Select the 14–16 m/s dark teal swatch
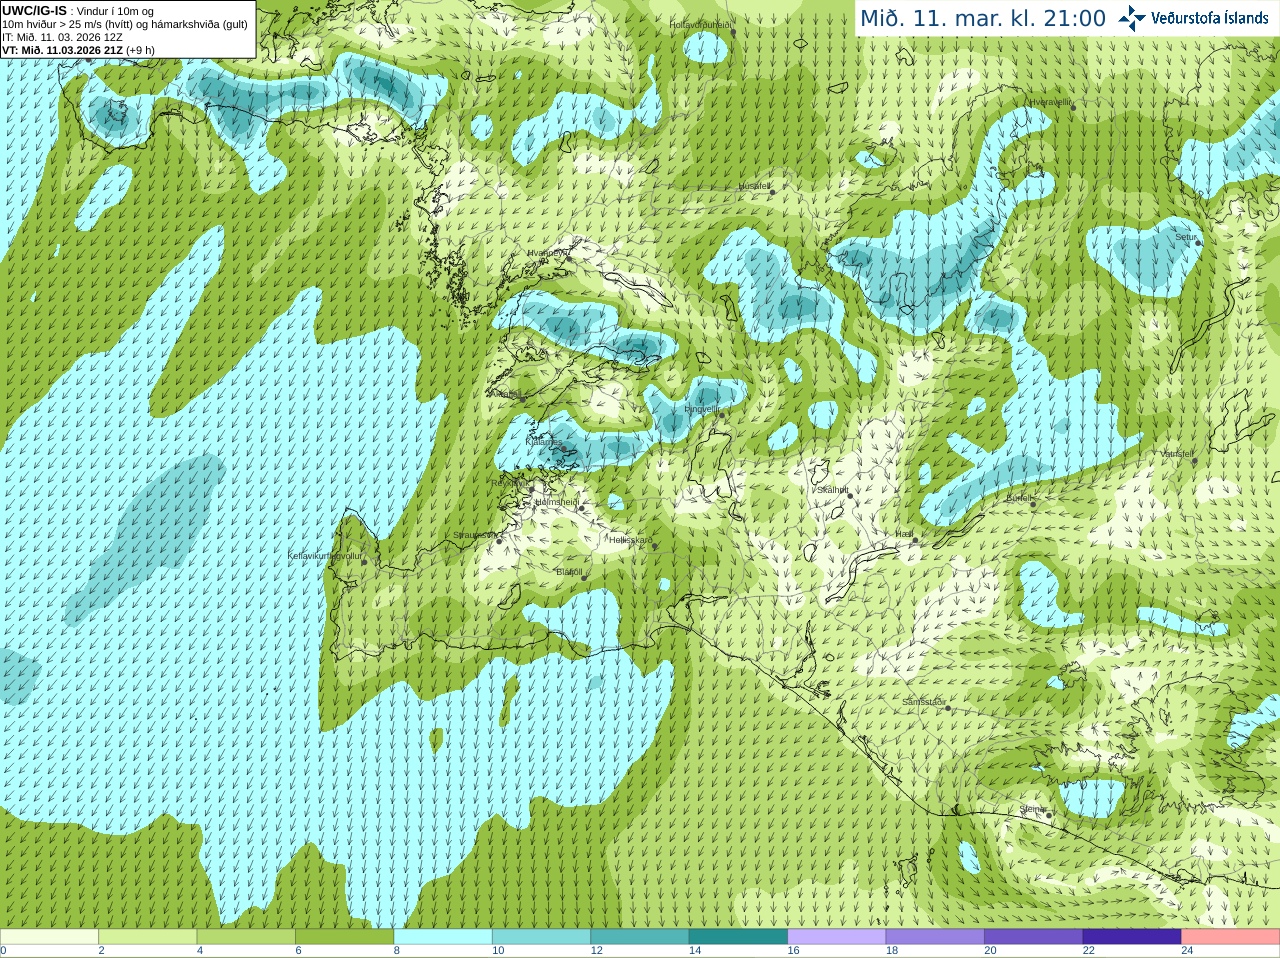The width and height of the screenshot is (1280, 958). pyautogui.click(x=738, y=937)
